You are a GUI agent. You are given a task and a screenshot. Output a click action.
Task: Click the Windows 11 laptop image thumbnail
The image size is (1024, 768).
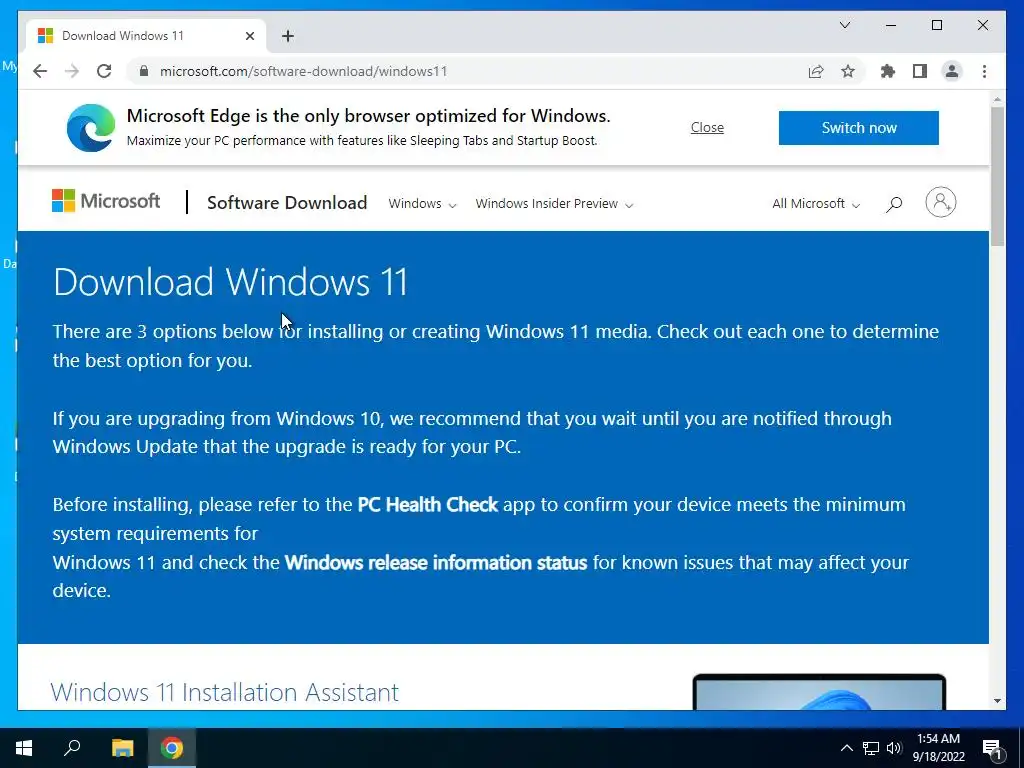tap(819, 692)
